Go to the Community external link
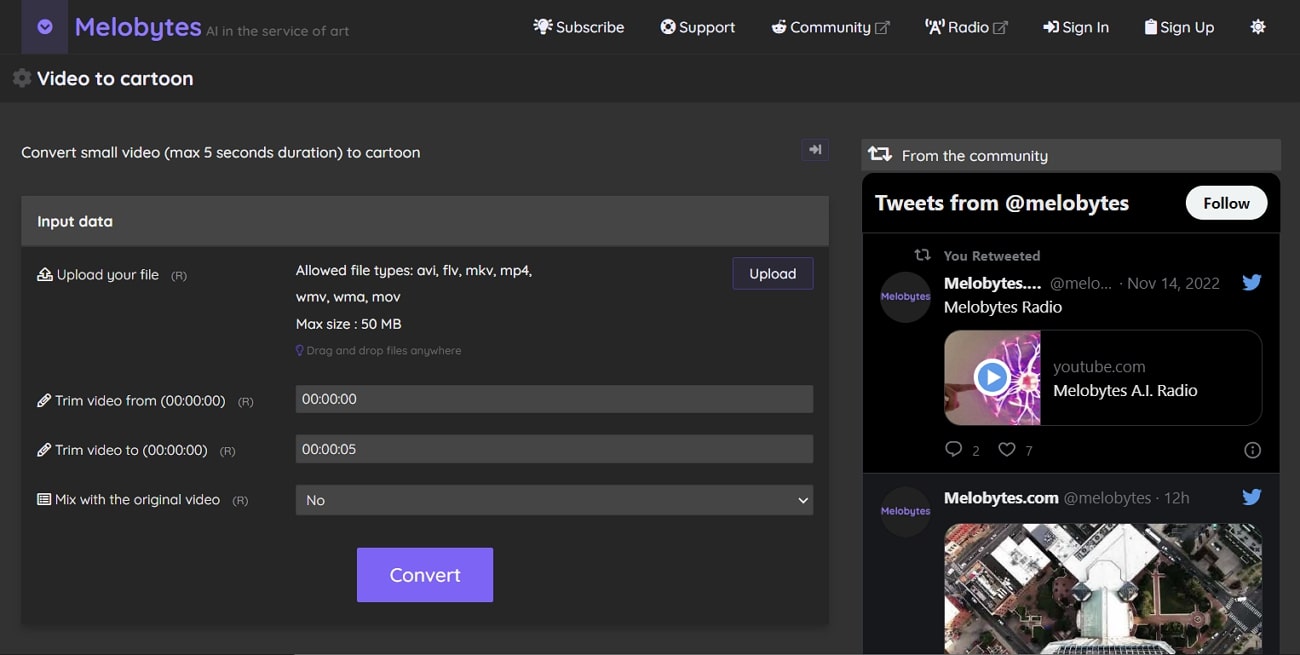 point(830,27)
